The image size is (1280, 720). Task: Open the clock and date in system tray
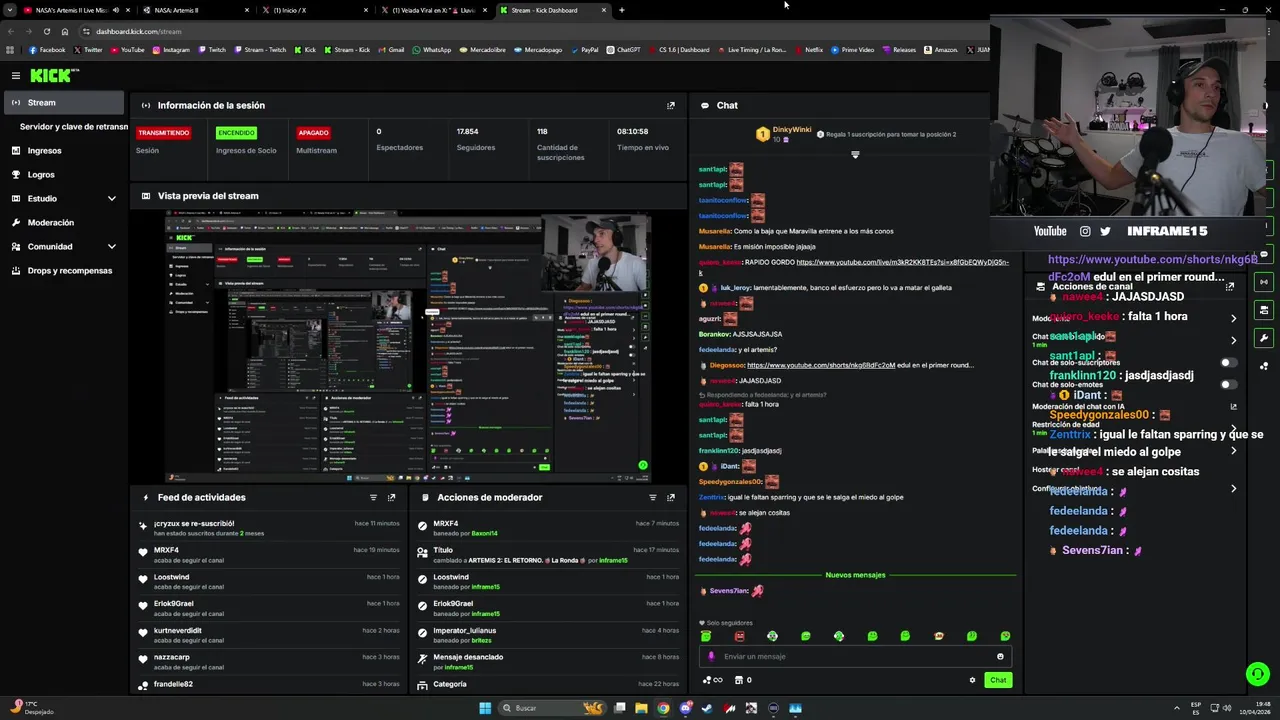tap(1255, 708)
